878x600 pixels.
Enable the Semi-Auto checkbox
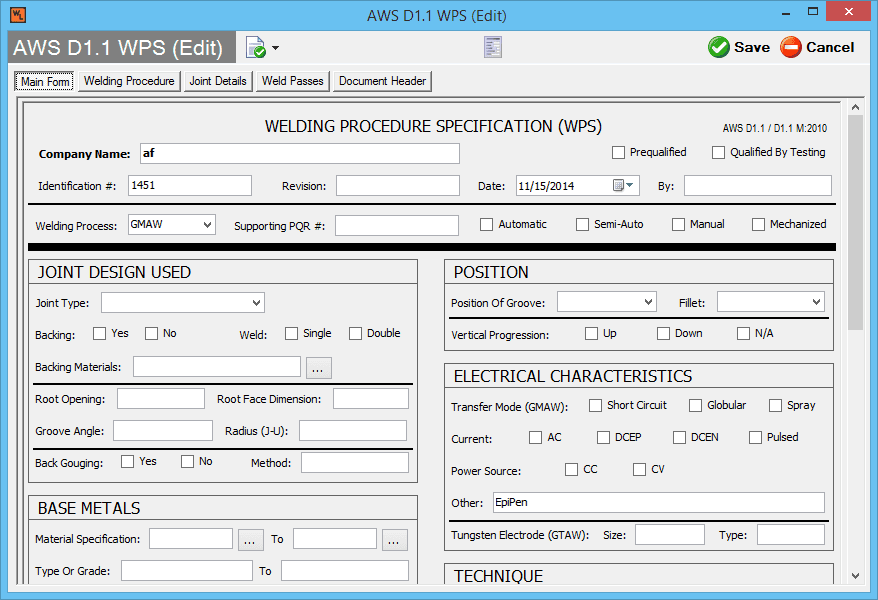pyautogui.click(x=582, y=224)
